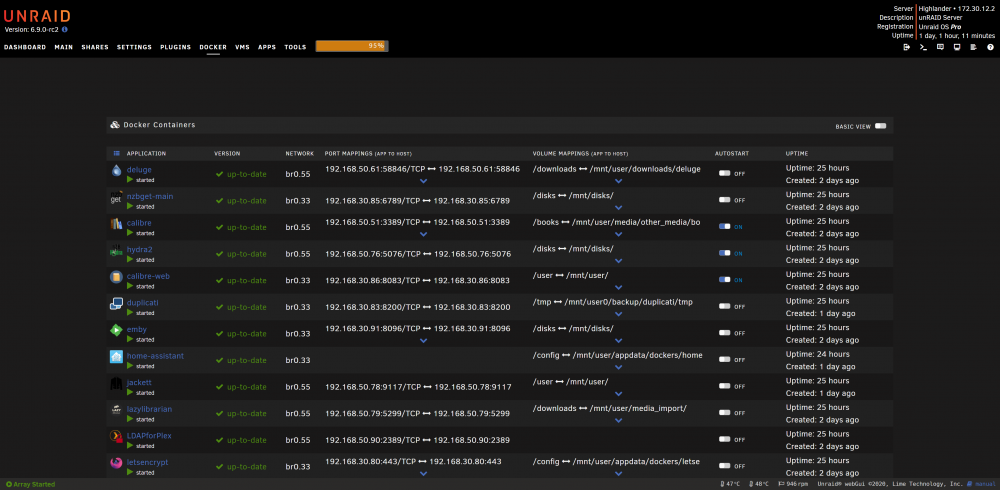Viewport: 1000px width, 490px height.
Task: Open the Main tab
Action: click(x=64, y=47)
